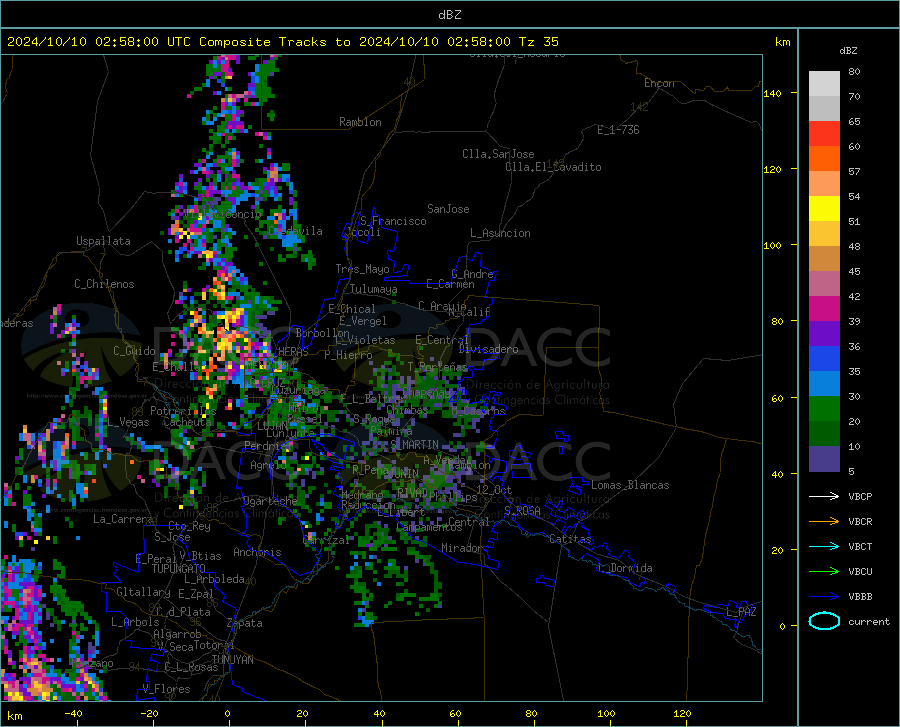The width and height of the screenshot is (900, 727).
Task: Click the Catitas place label
Action: (x=570, y=539)
